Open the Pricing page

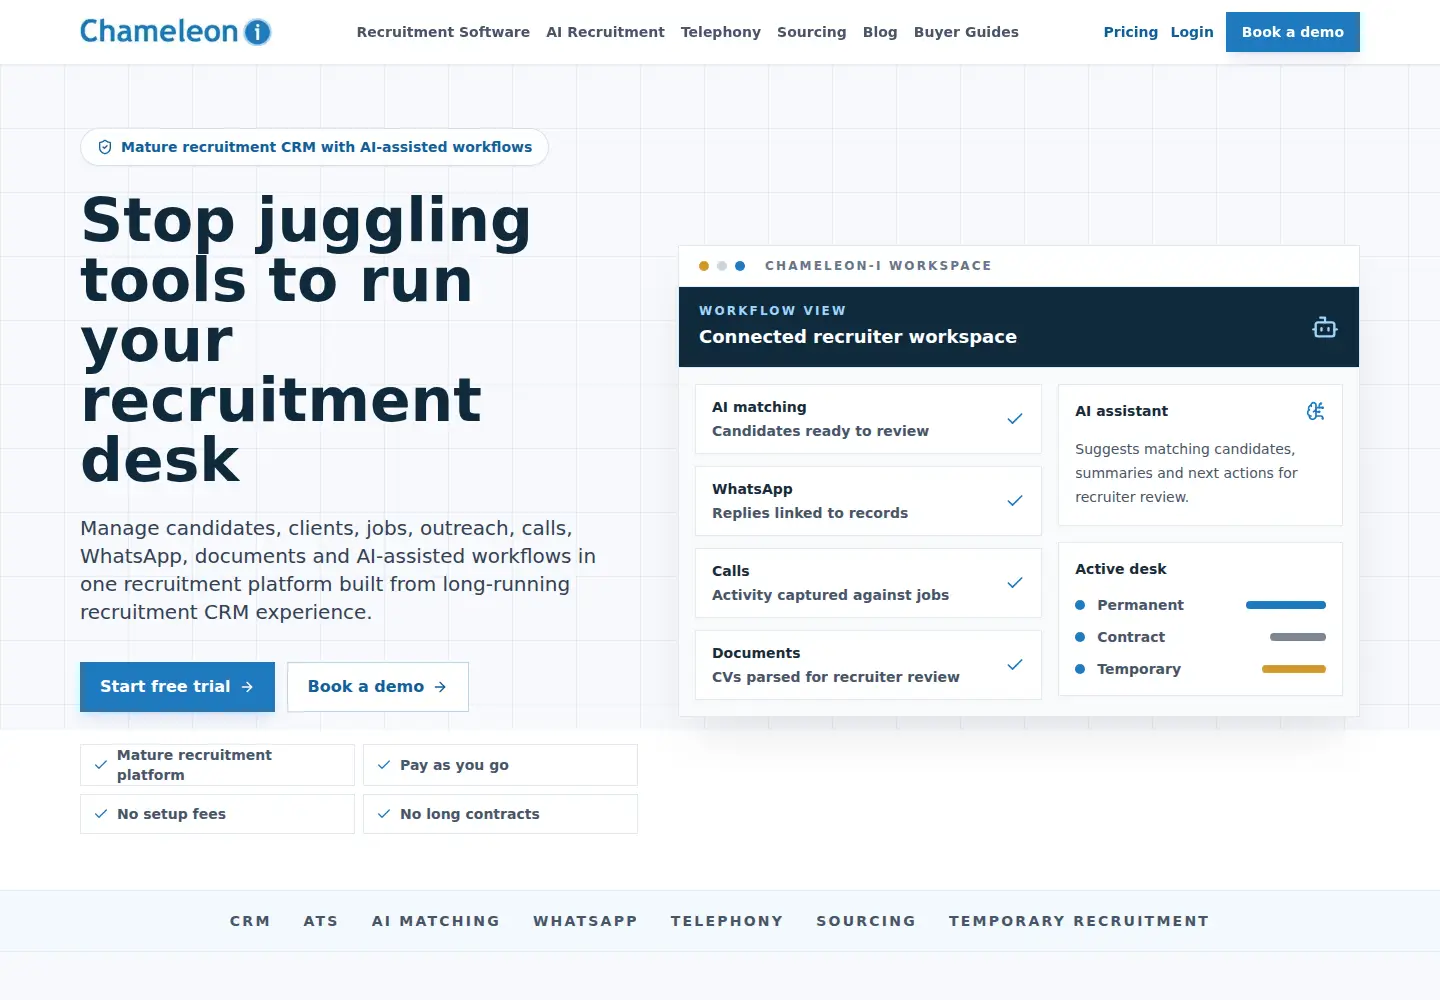[x=1131, y=32]
